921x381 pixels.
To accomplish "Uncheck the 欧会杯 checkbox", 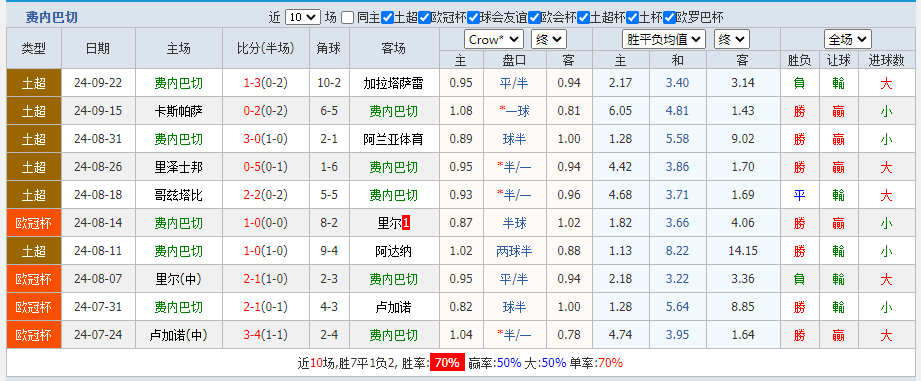I will (534, 18).
